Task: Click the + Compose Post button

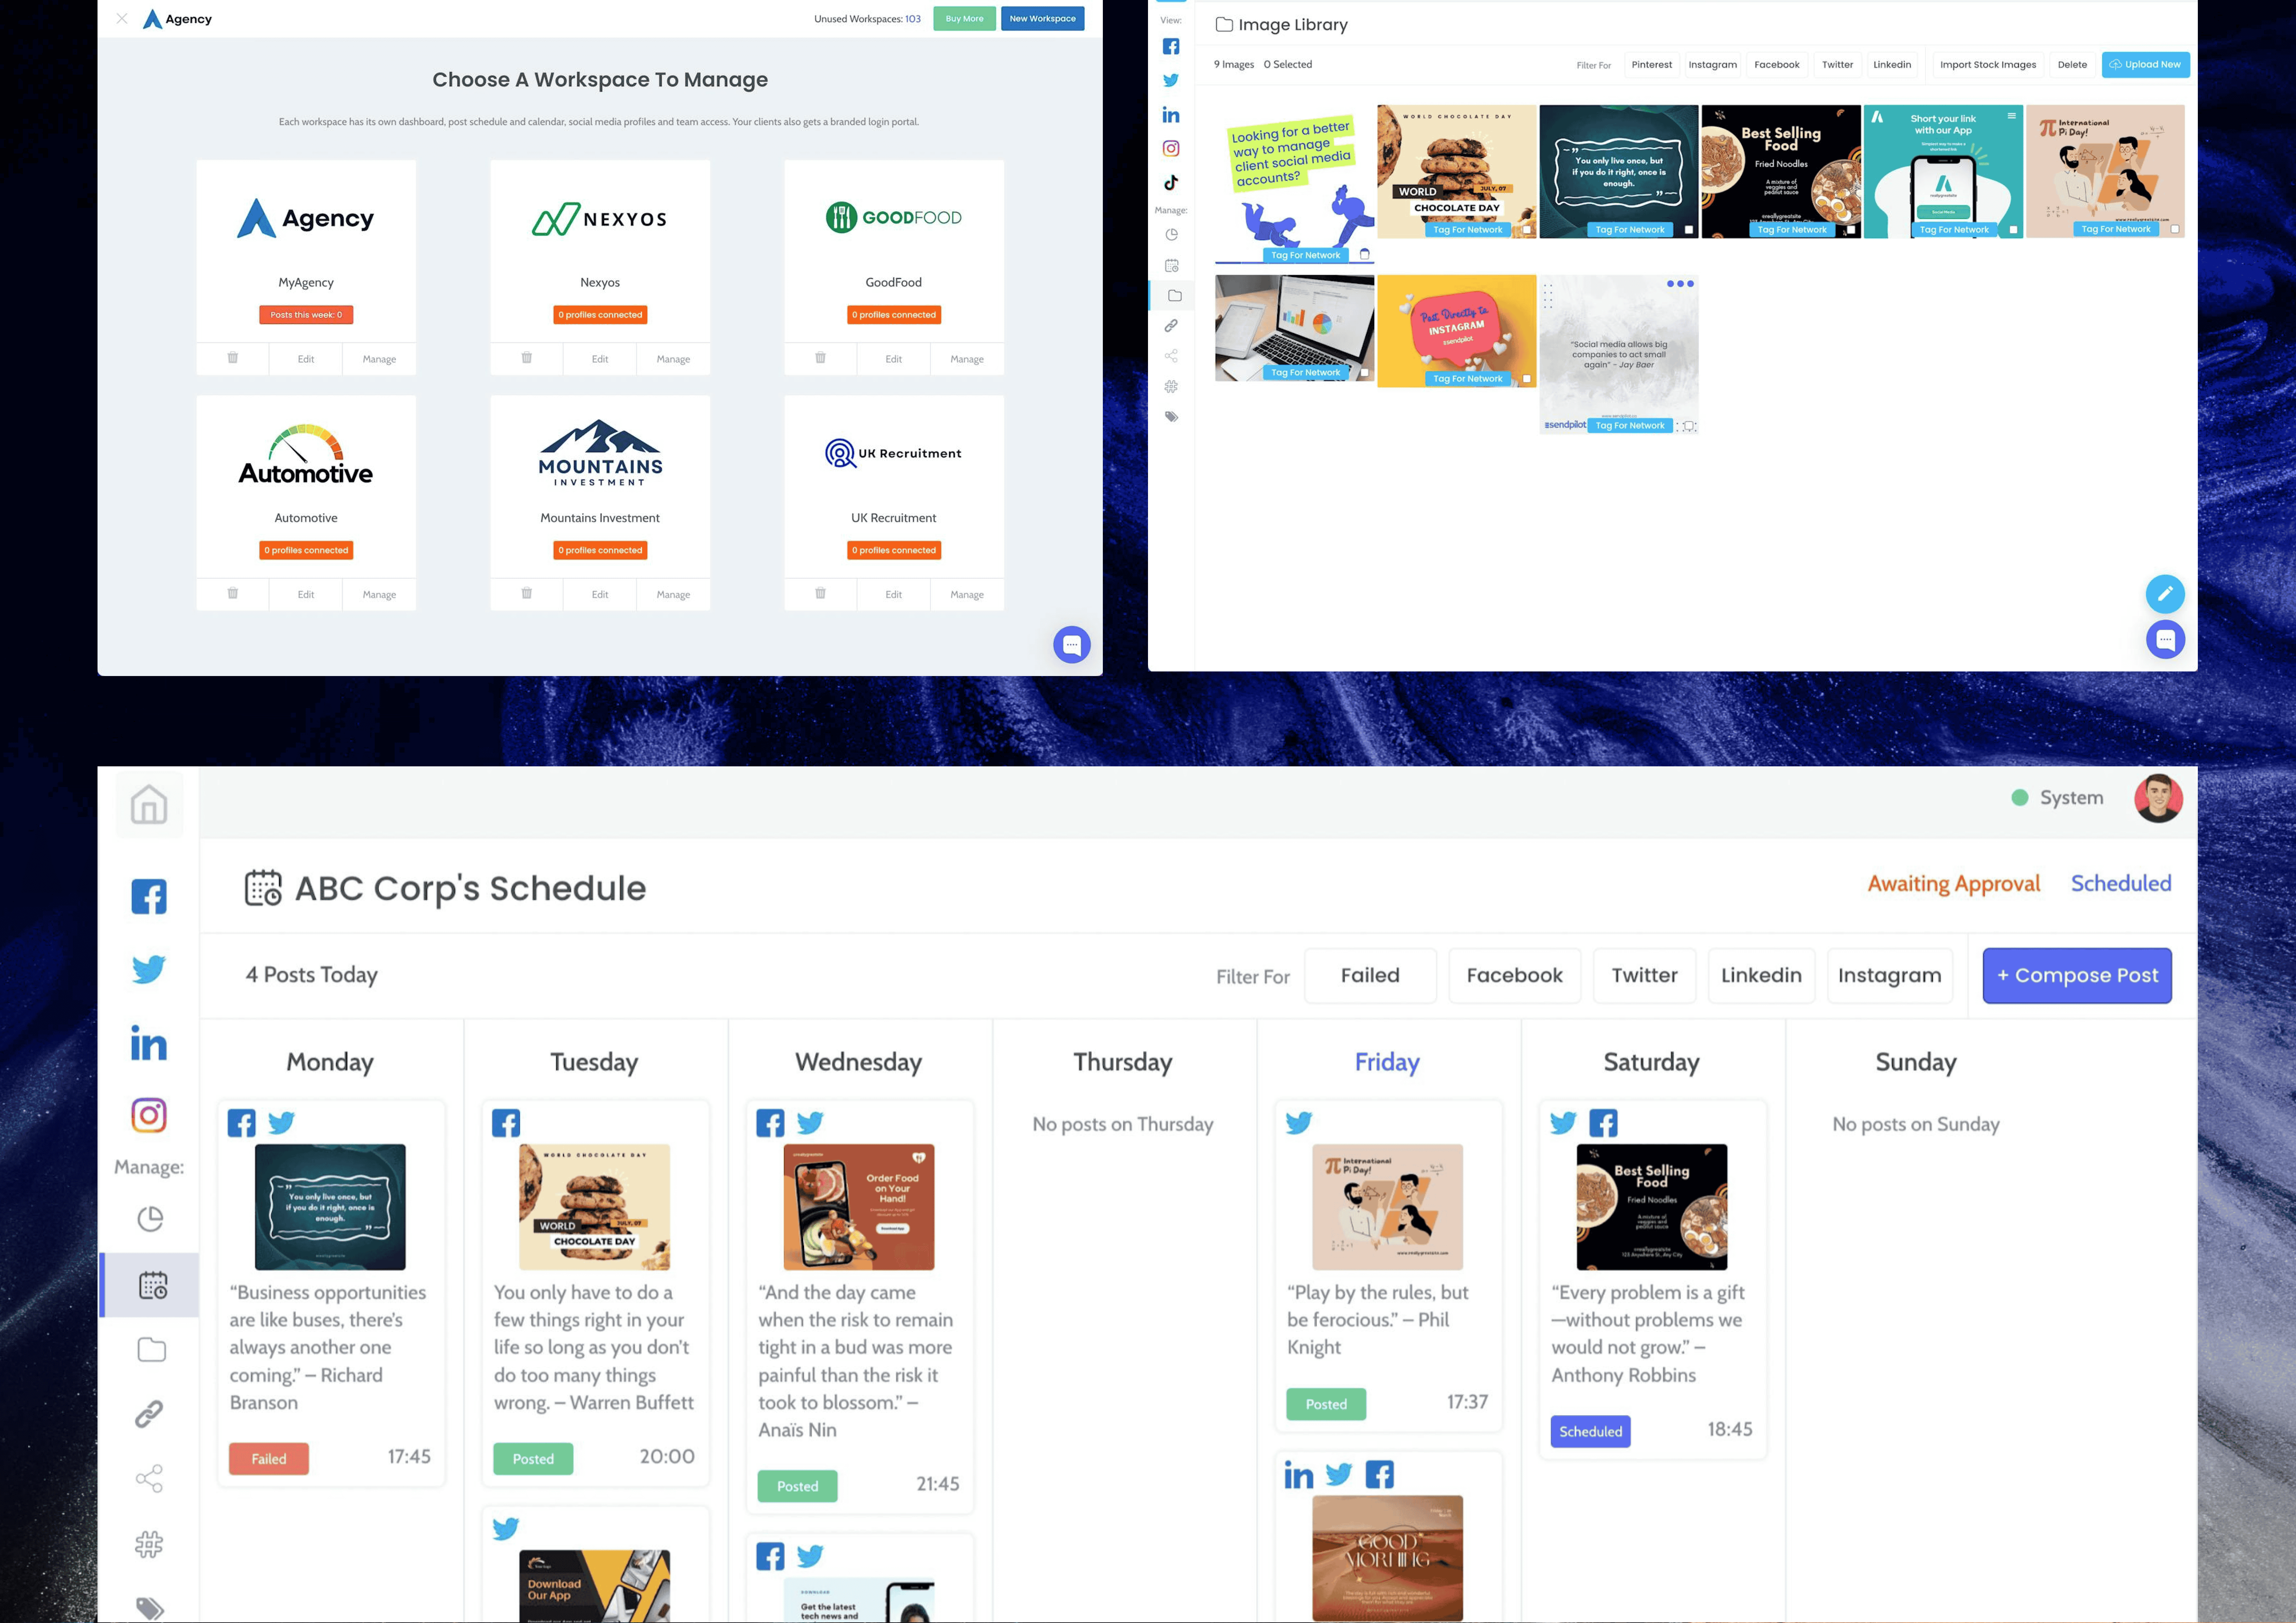Action: pyautogui.click(x=2077, y=976)
